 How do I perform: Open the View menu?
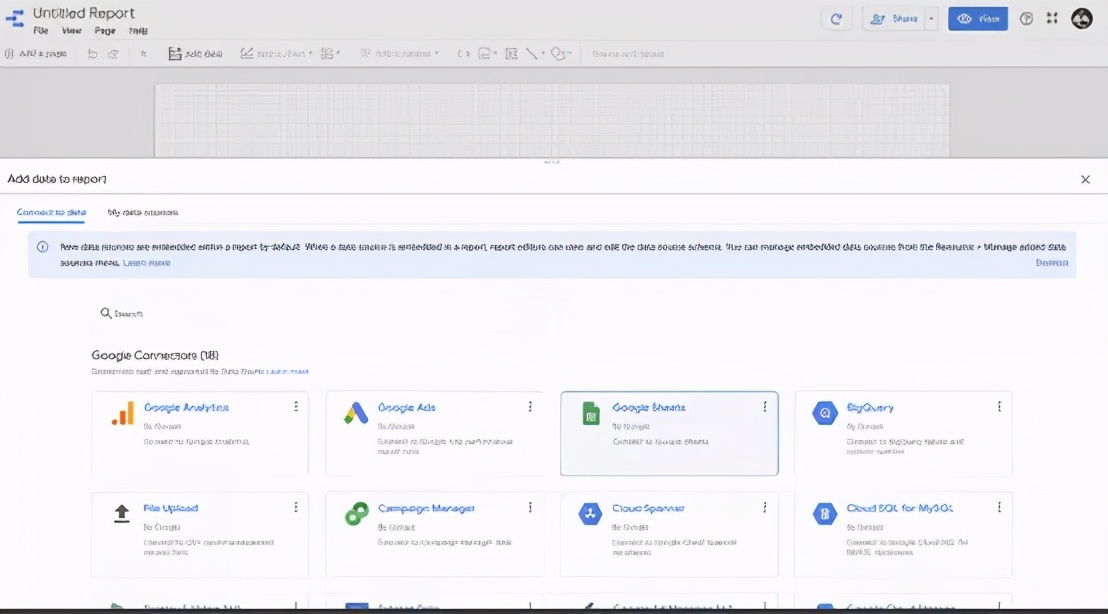[72, 31]
